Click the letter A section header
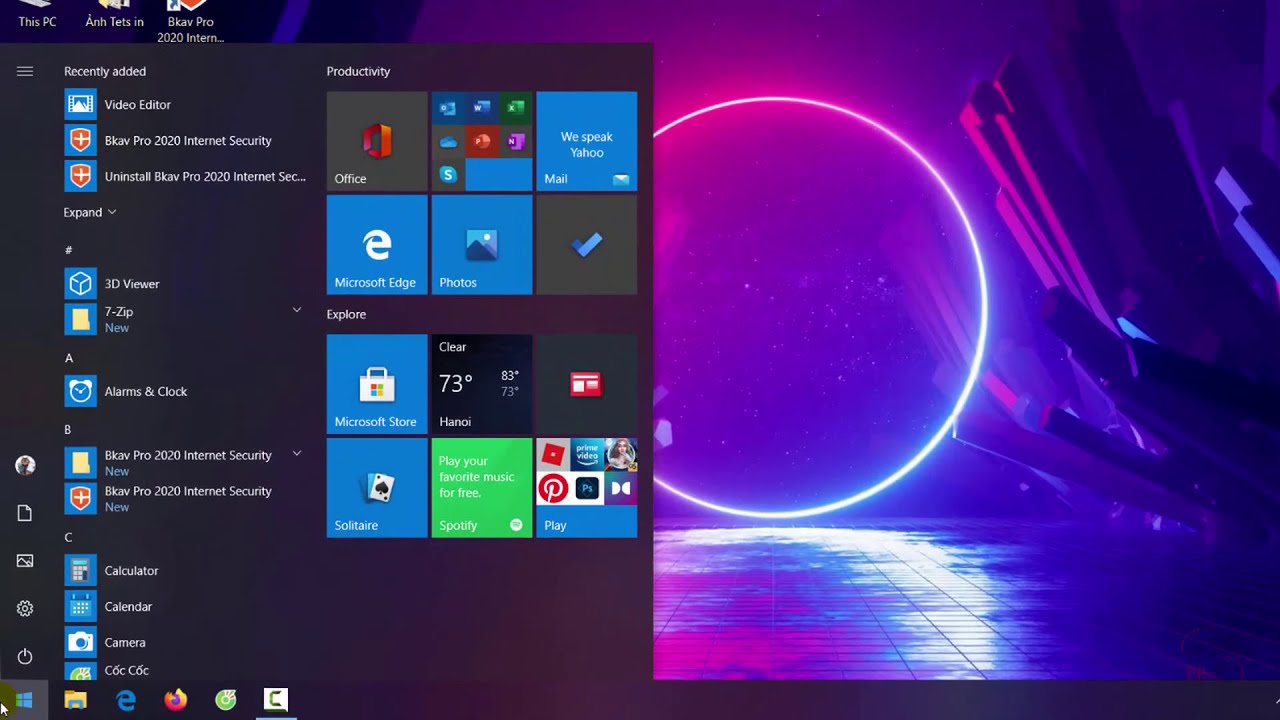Image resolution: width=1280 pixels, height=720 pixels. pyautogui.click(x=68, y=358)
